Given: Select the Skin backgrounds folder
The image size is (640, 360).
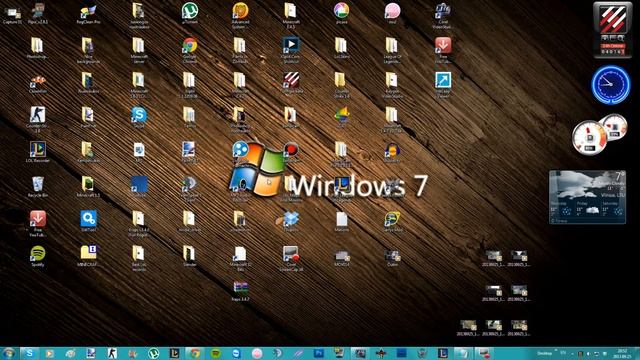Looking at the screenshot, I should click(x=88, y=50).
